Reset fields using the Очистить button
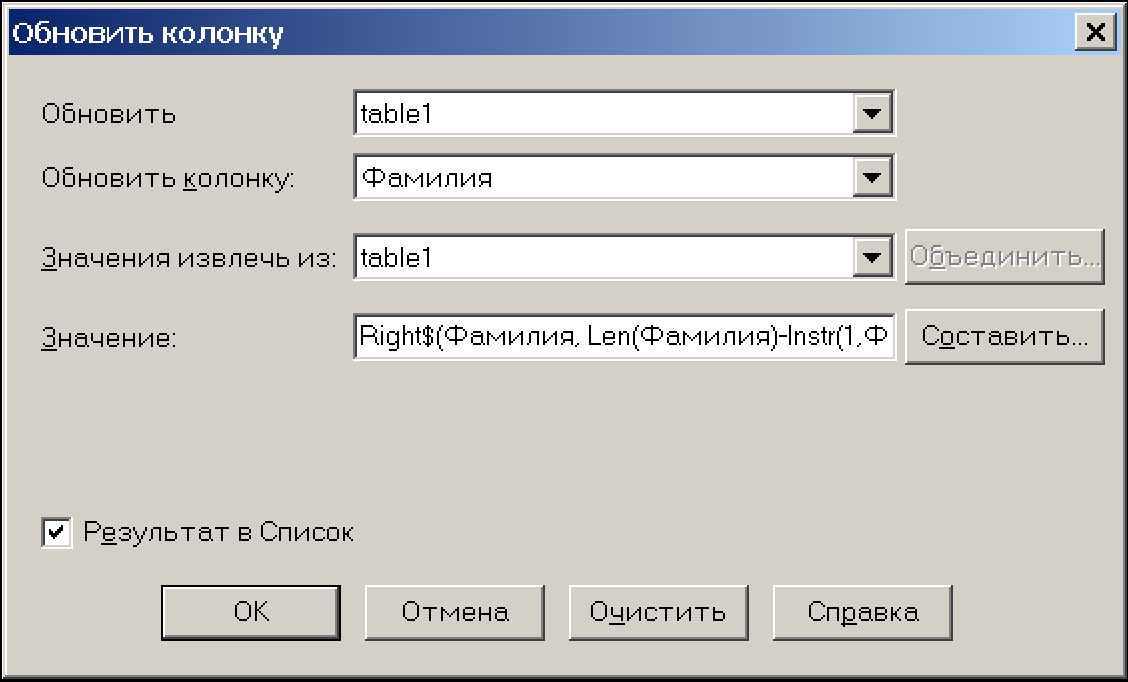The width and height of the screenshot is (1128, 682). click(x=657, y=612)
